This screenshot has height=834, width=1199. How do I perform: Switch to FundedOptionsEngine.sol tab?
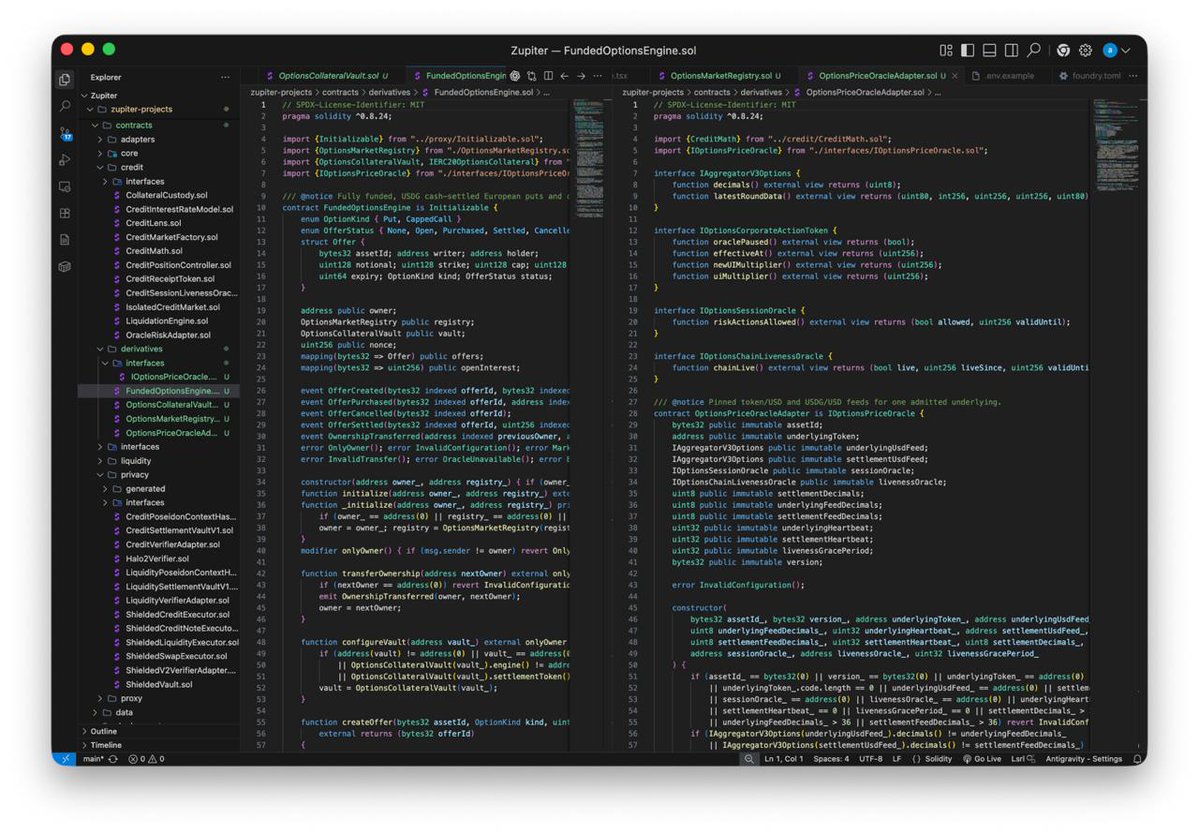[x=459, y=76]
